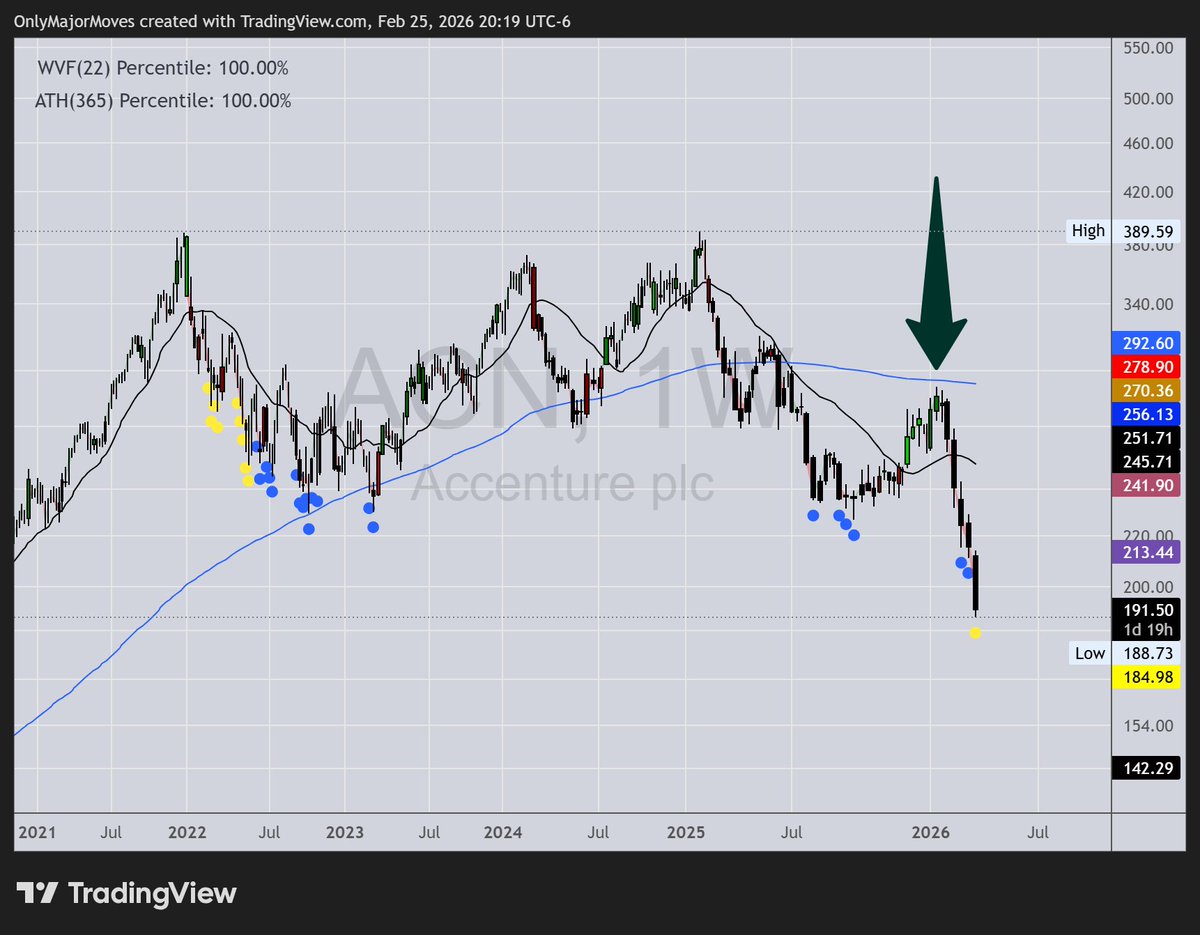Click the 200.00 price axis tick

1146,587
